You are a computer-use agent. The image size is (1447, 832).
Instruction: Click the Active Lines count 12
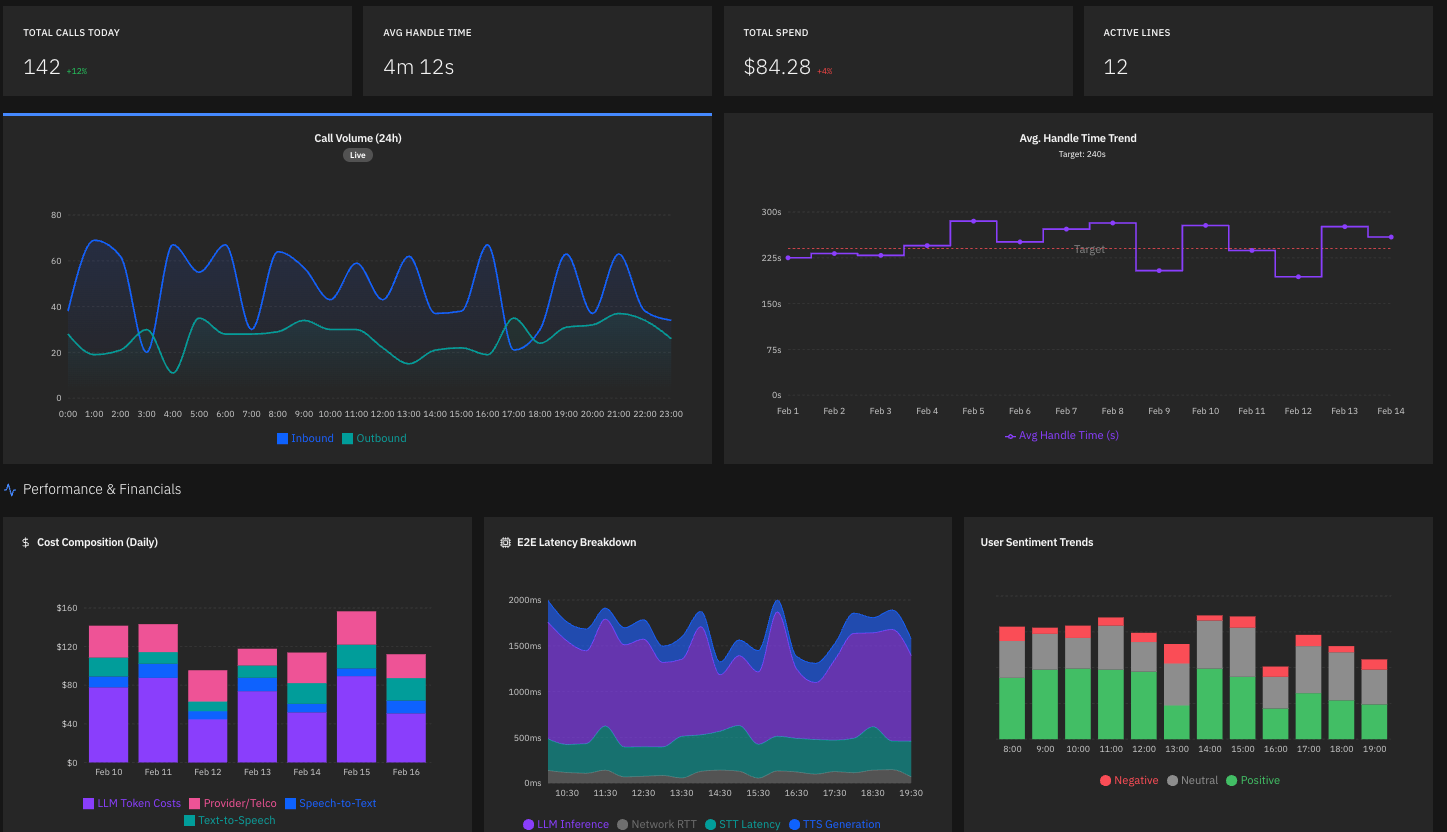tap(1116, 67)
